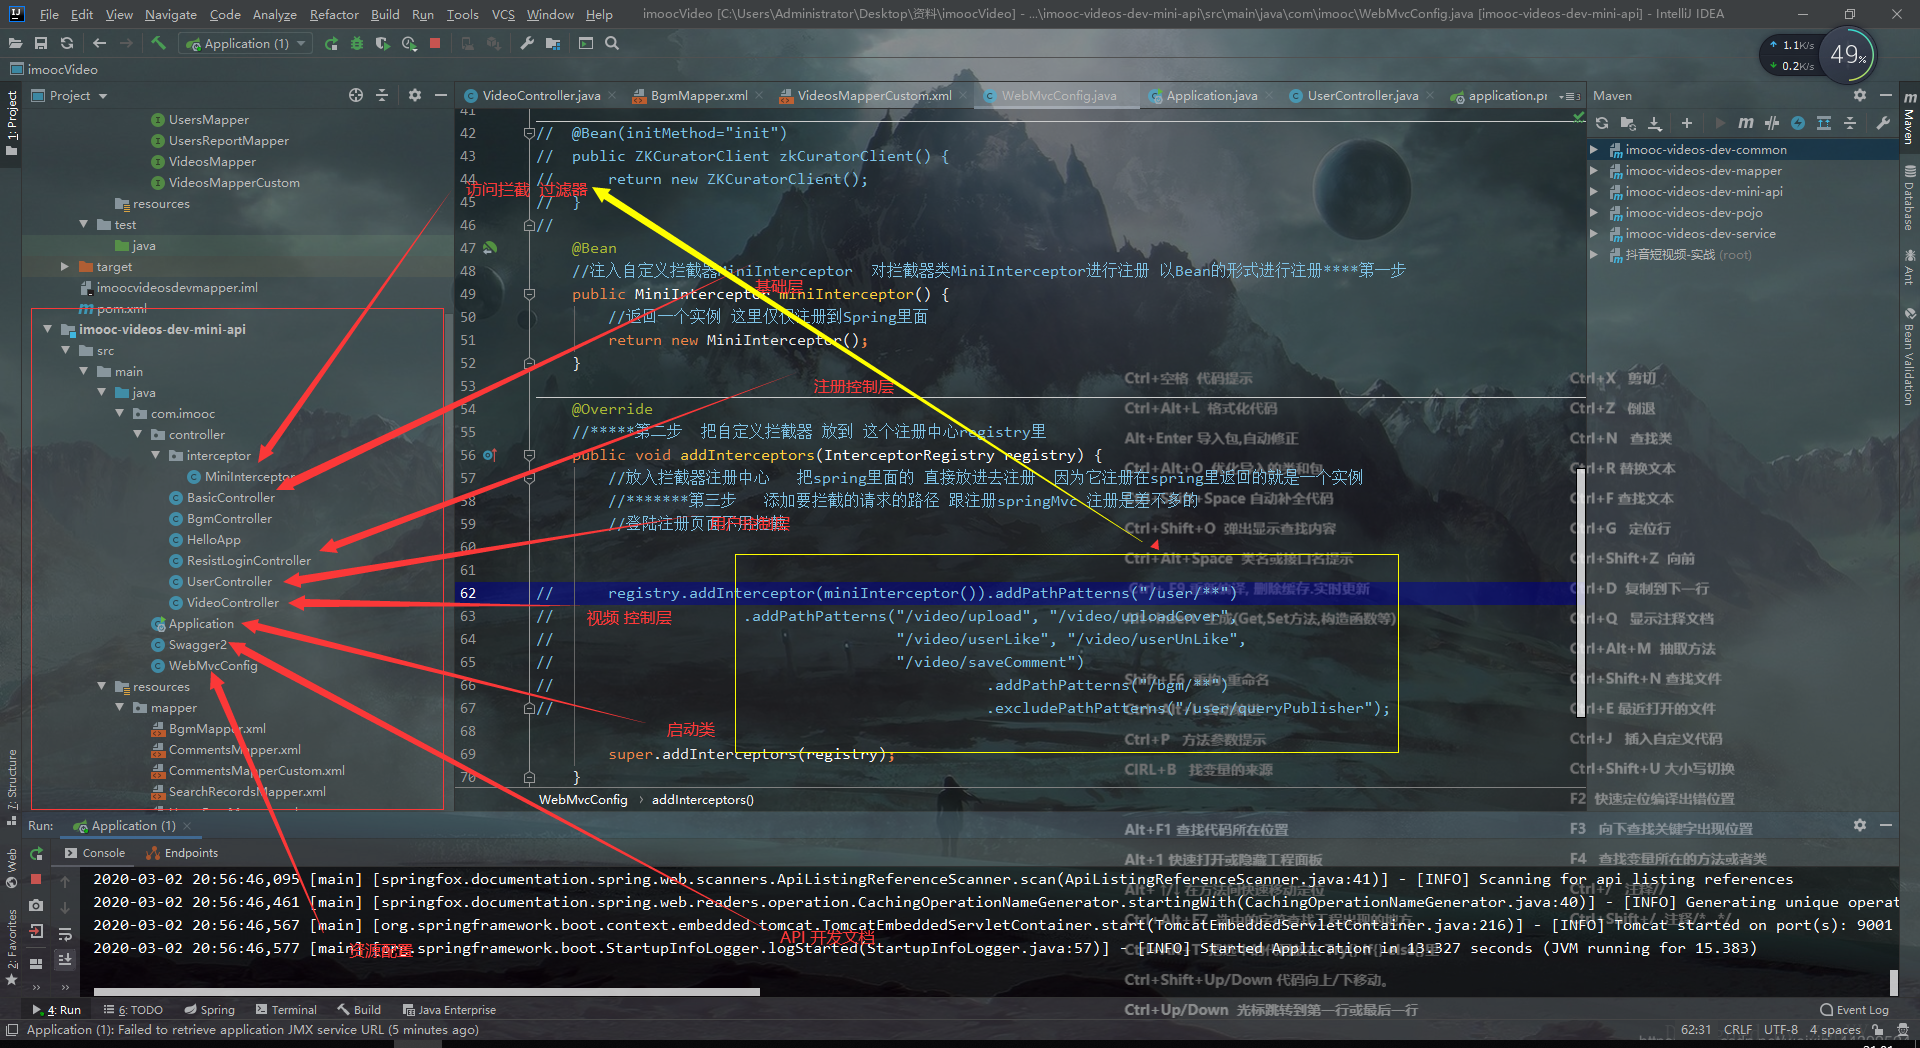Screen dimensions: 1920x1048
Task: Click Download Sources icon in Maven panel
Action: coord(1655,123)
